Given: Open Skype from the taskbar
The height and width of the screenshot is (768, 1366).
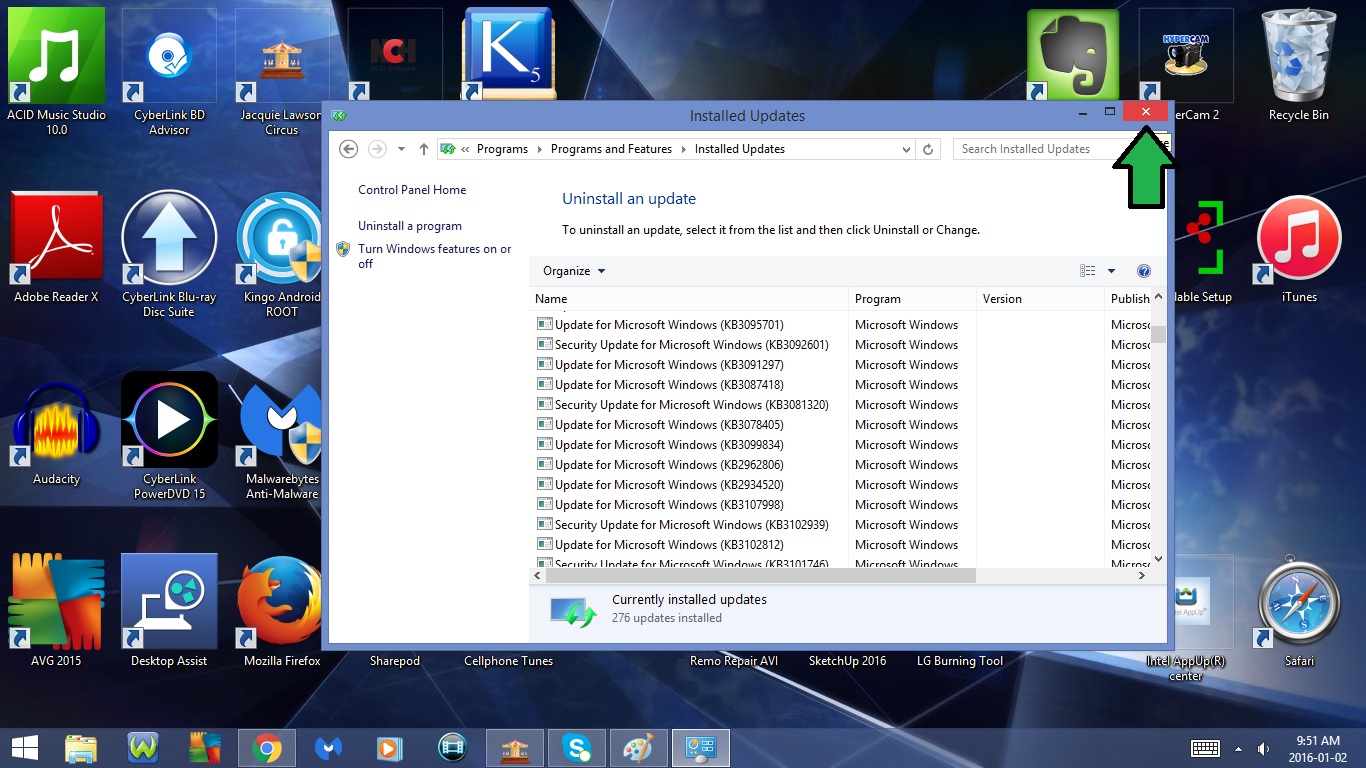Looking at the screenshot, I should [x=576, y=748].
